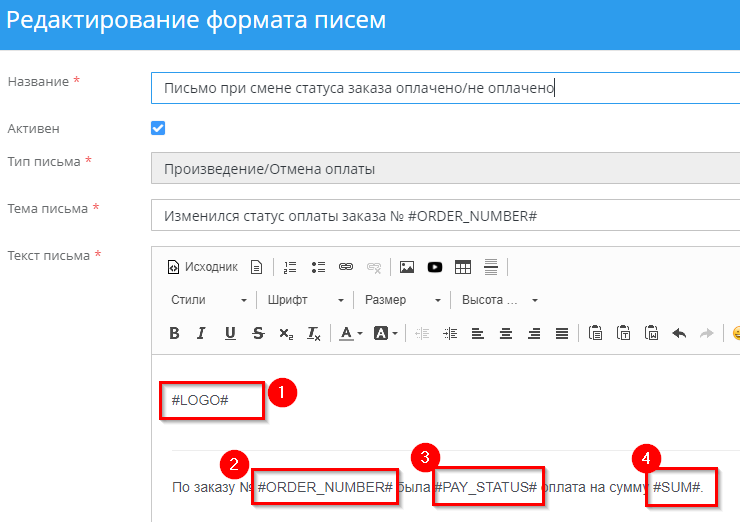Toggle bold formatting
Screen dimensions: 740x522
point(174,333)
